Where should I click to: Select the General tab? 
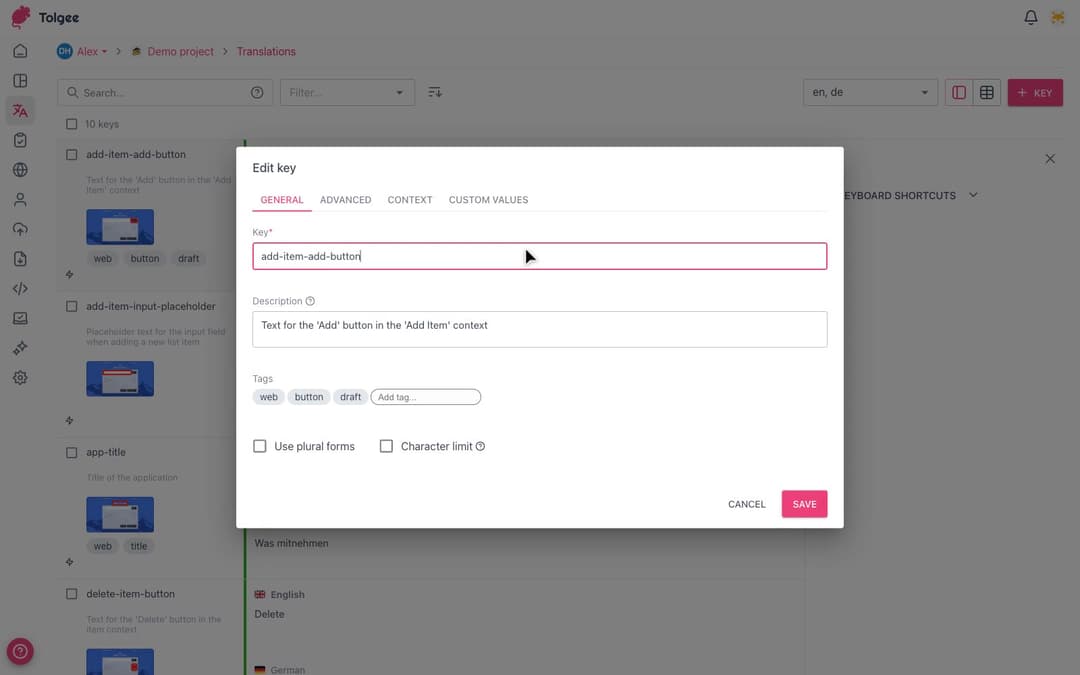(282, 200)
